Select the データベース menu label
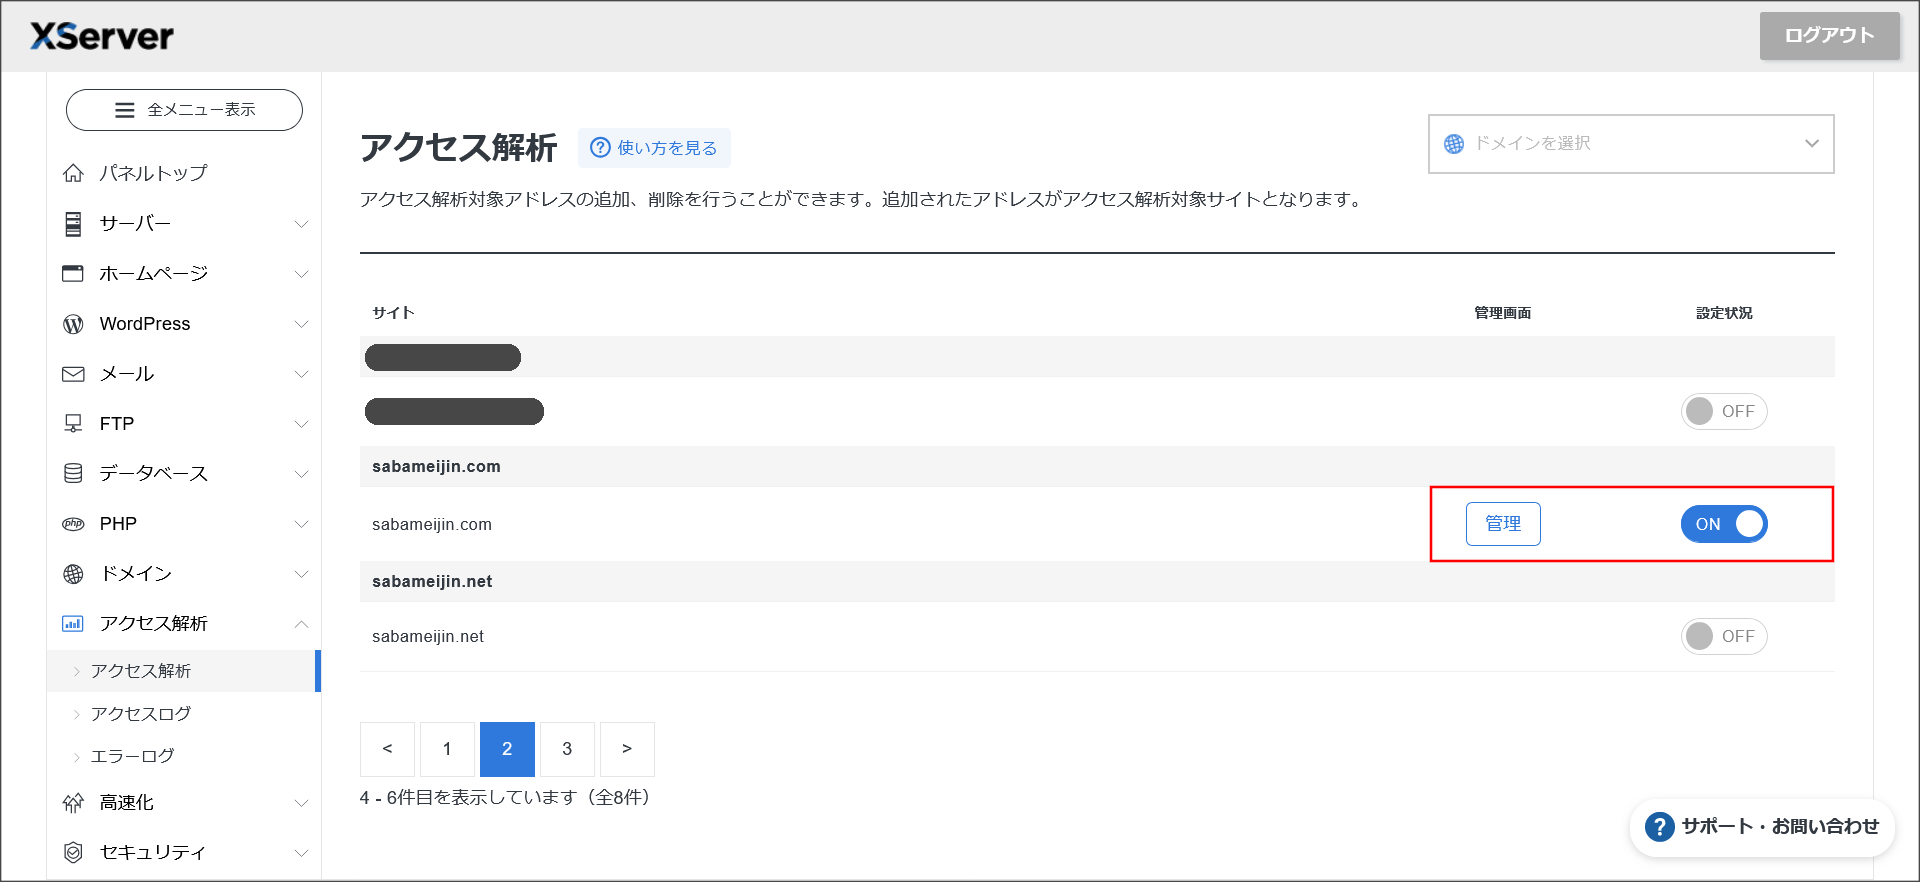This screenshot has height=882, width=1920. pyautogui.click(x=153, y=473)
